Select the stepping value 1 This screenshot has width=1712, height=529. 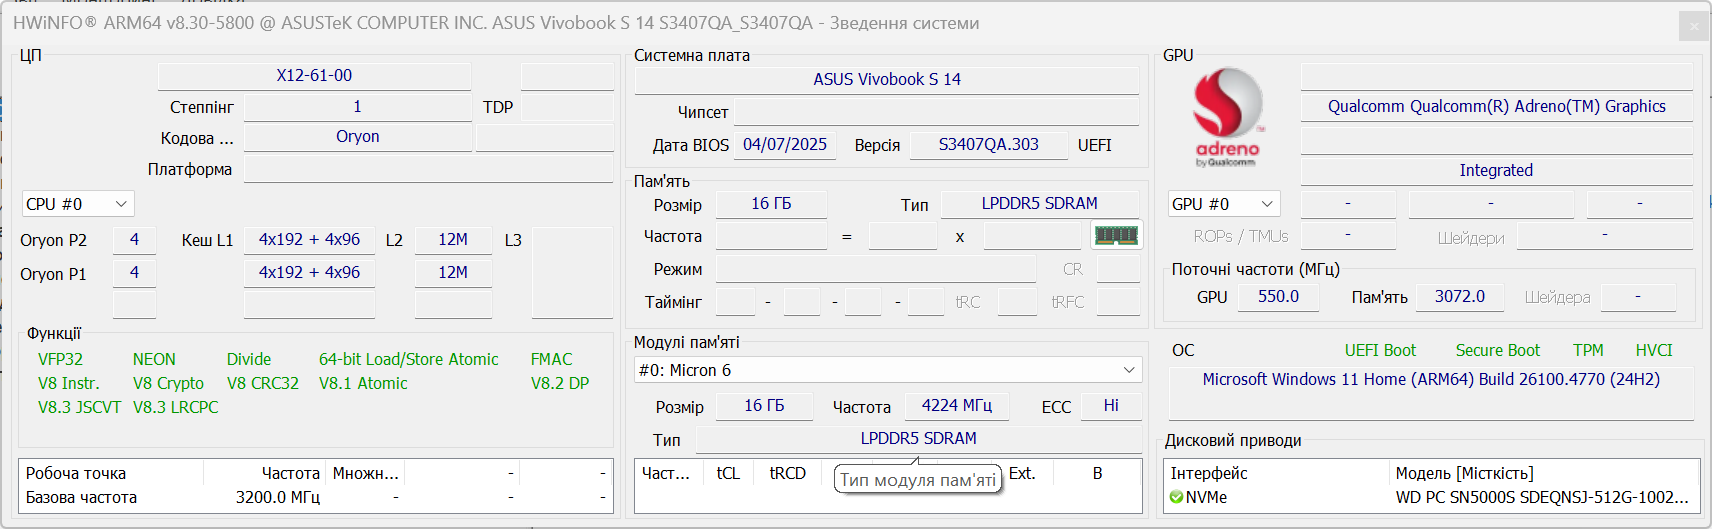(357, 106)
